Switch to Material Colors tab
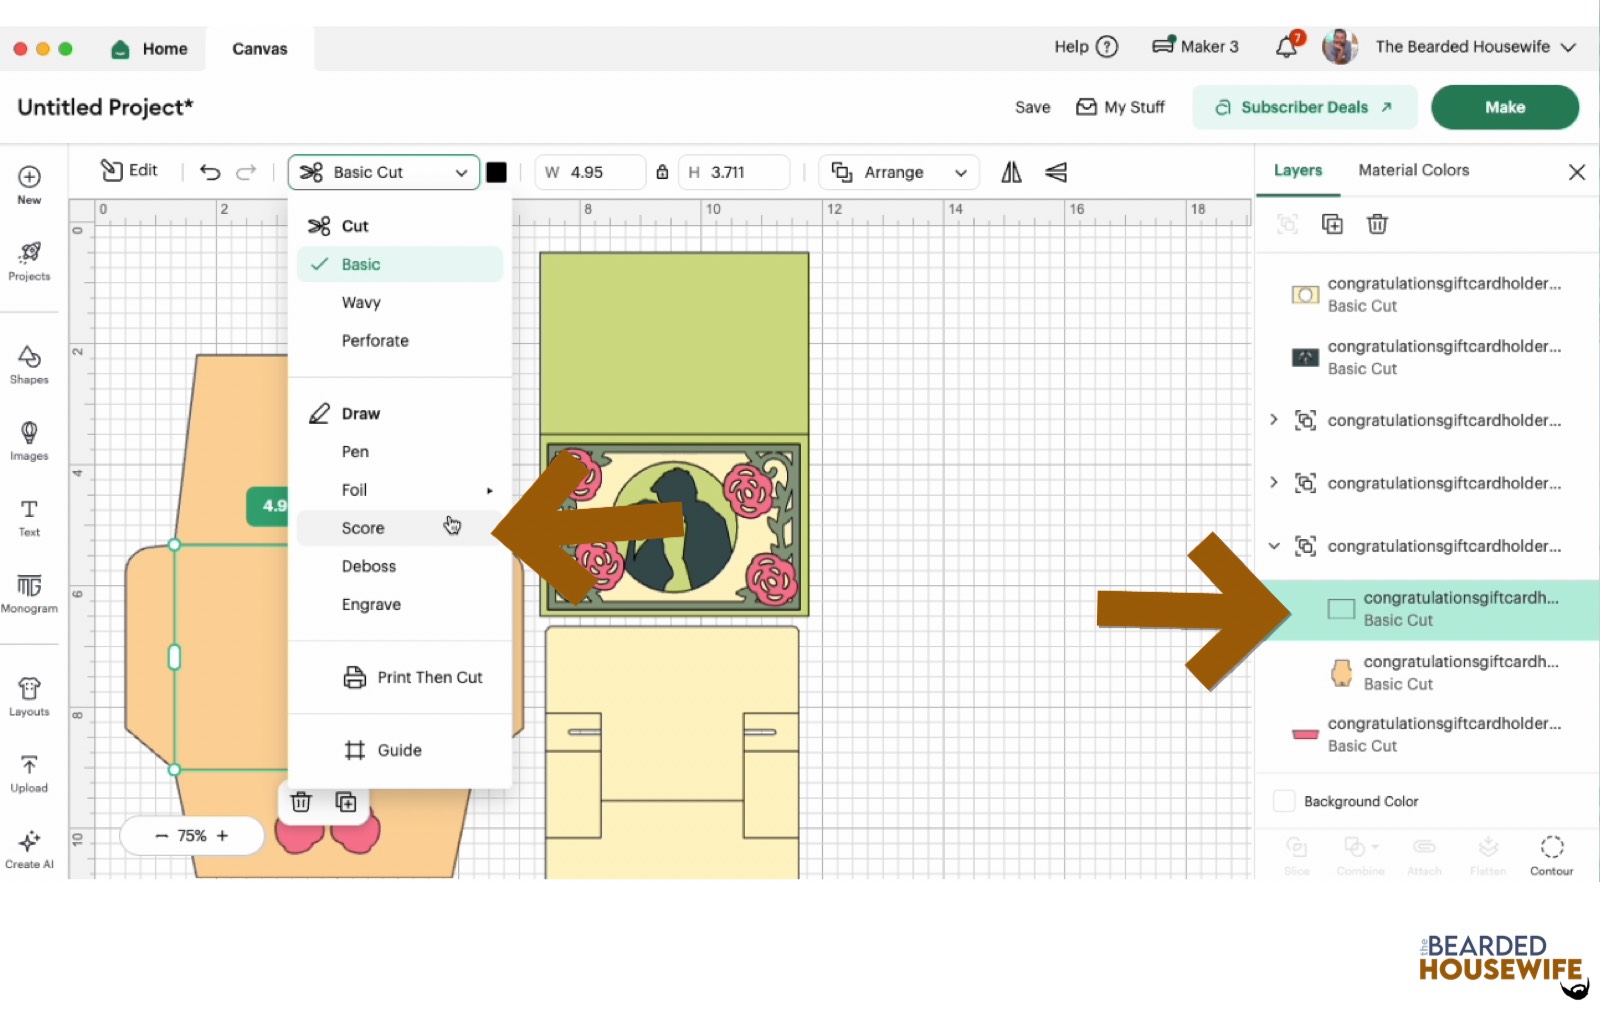 click(x=1413, y=170)
